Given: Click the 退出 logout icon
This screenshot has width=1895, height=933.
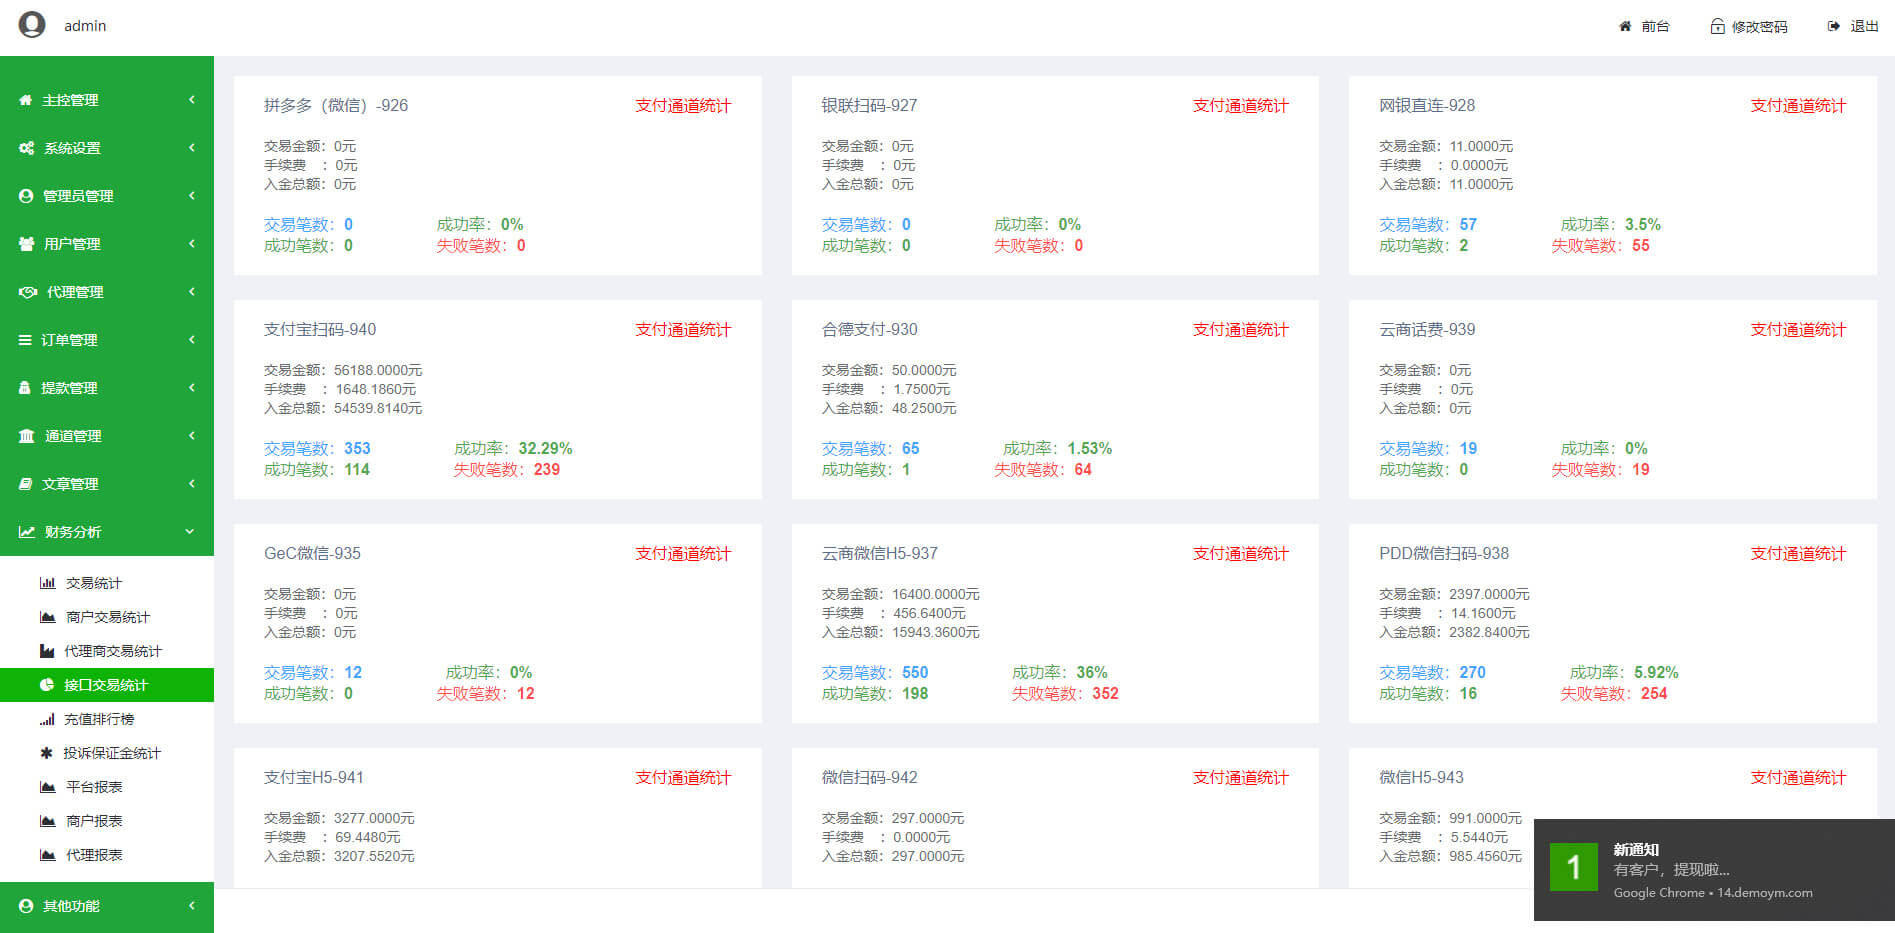Looking at the screenshot, I should click(x=1833, y=26).
